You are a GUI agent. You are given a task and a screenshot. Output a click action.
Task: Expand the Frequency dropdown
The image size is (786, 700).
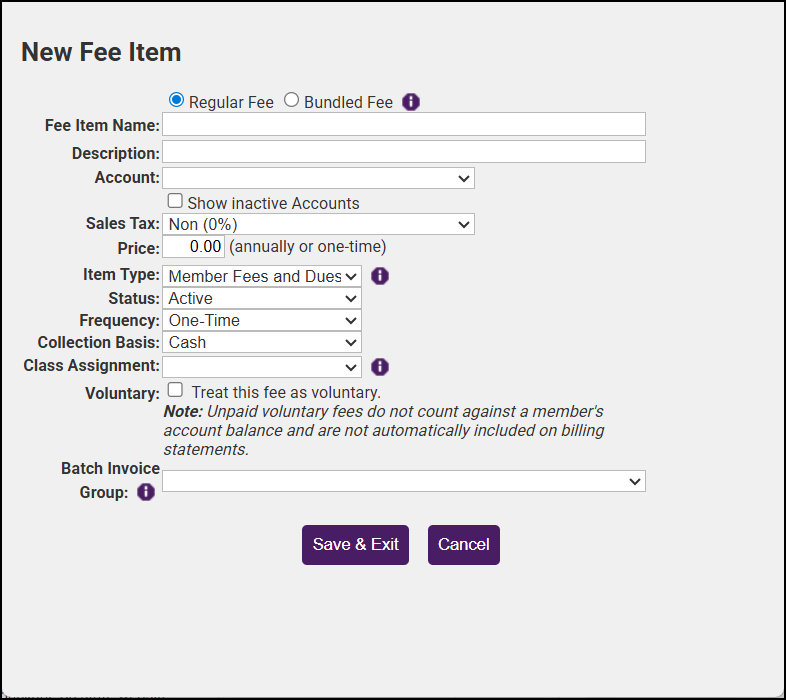[x=262, y=320]
